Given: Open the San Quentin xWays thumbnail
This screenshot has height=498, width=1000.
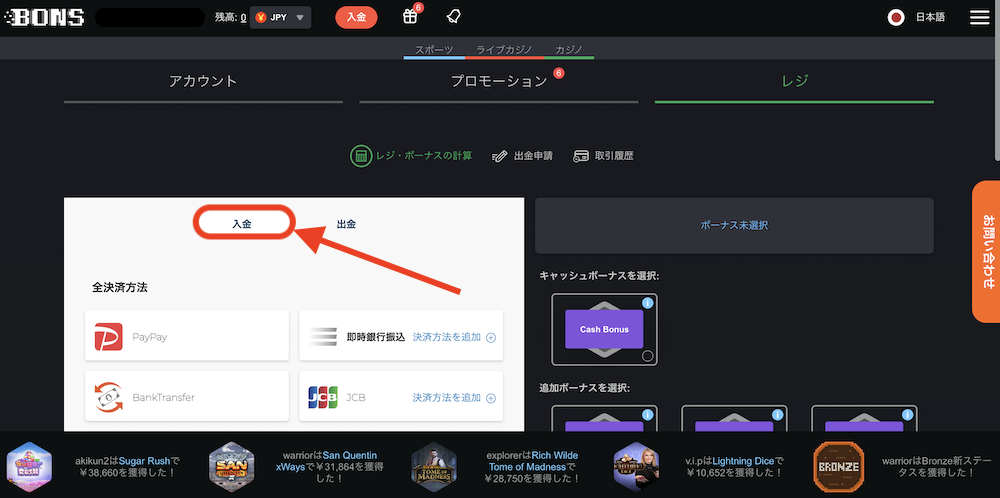Looking at the screenshot, I should click(232, 465).
